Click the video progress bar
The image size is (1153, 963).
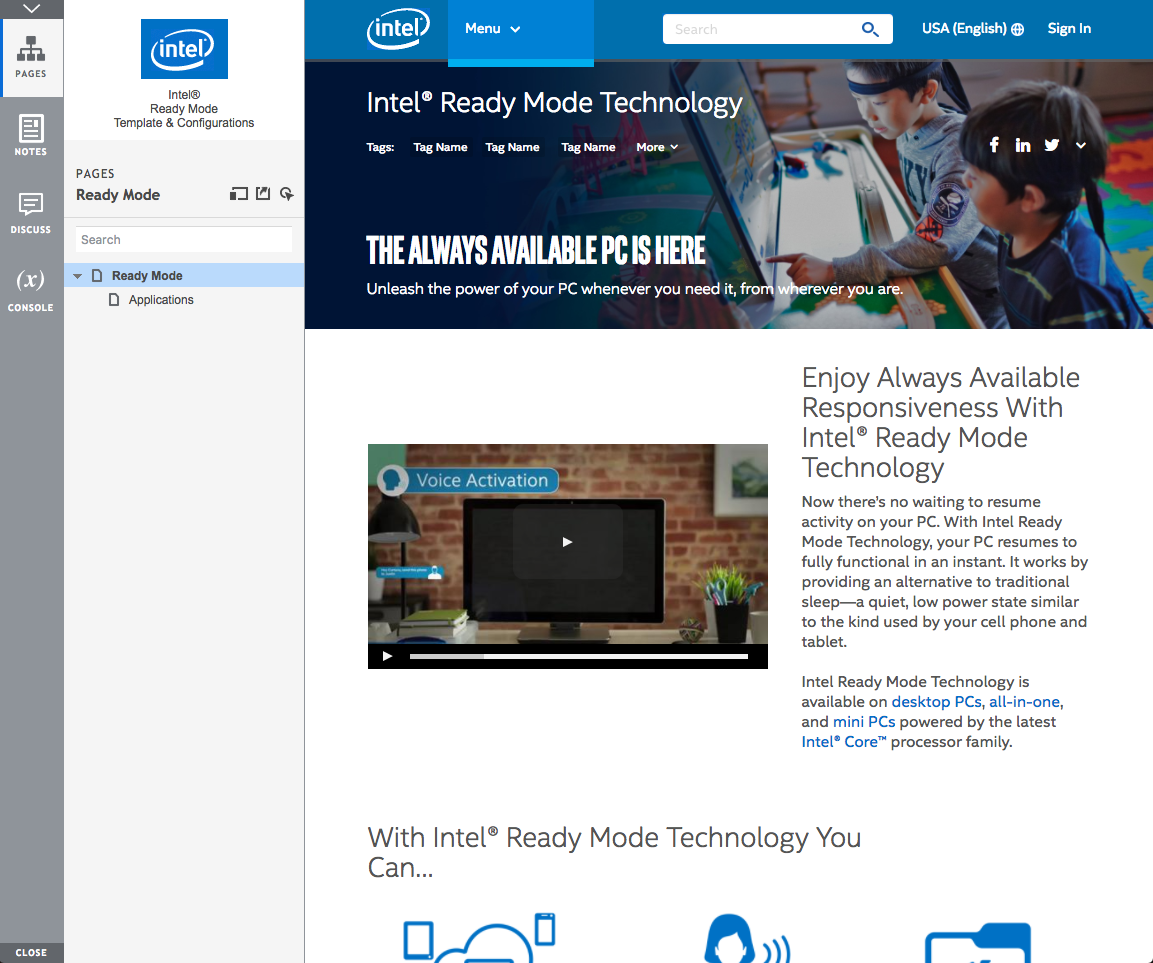pos(579,656)
